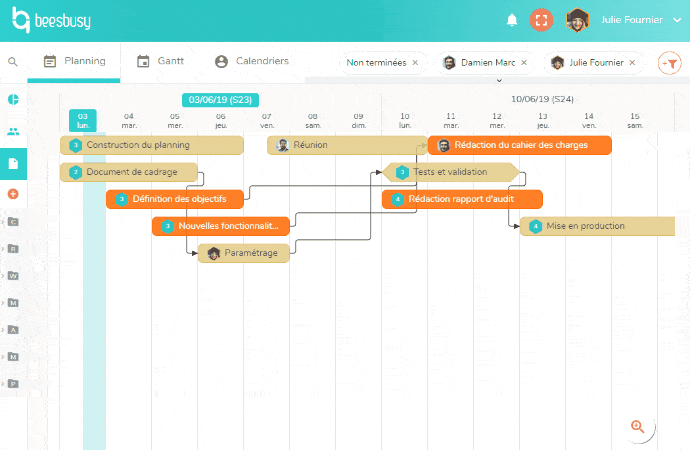This screenshot has height=450, width=690.
Task: Click the Julie Fournier filter chip
Action: tap(594, 62)
